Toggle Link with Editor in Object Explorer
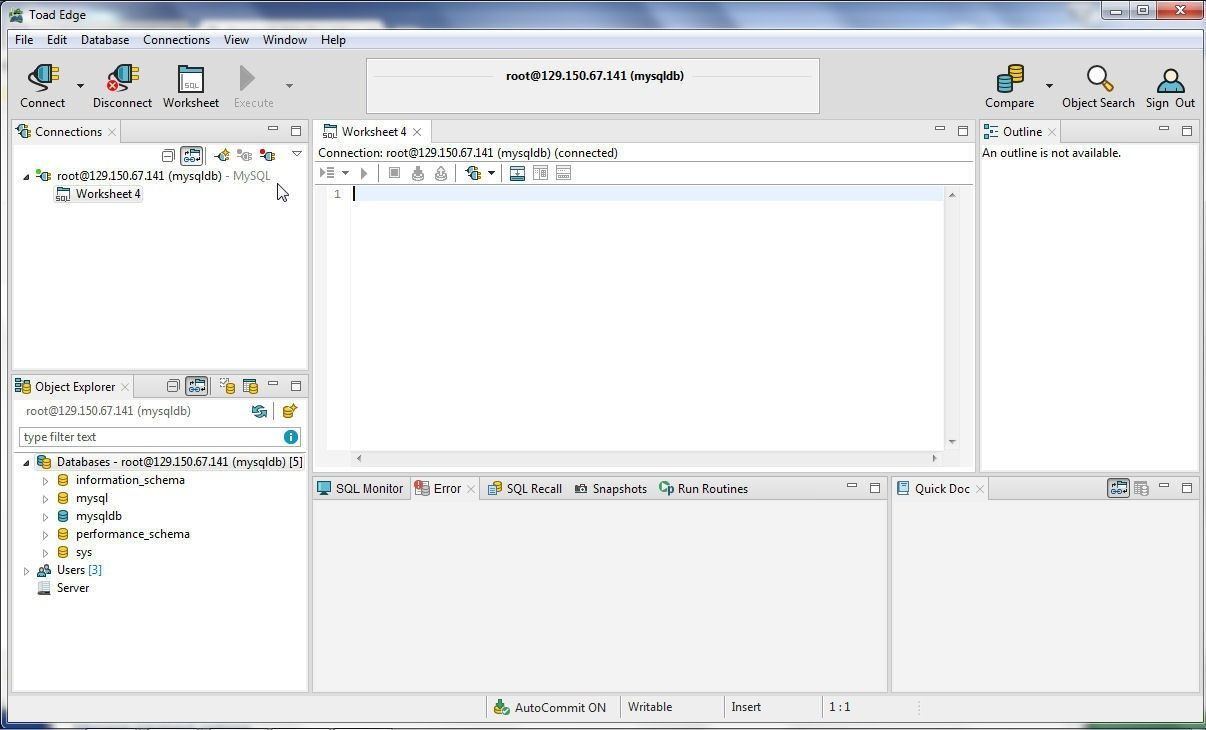 tap(197, 386)
